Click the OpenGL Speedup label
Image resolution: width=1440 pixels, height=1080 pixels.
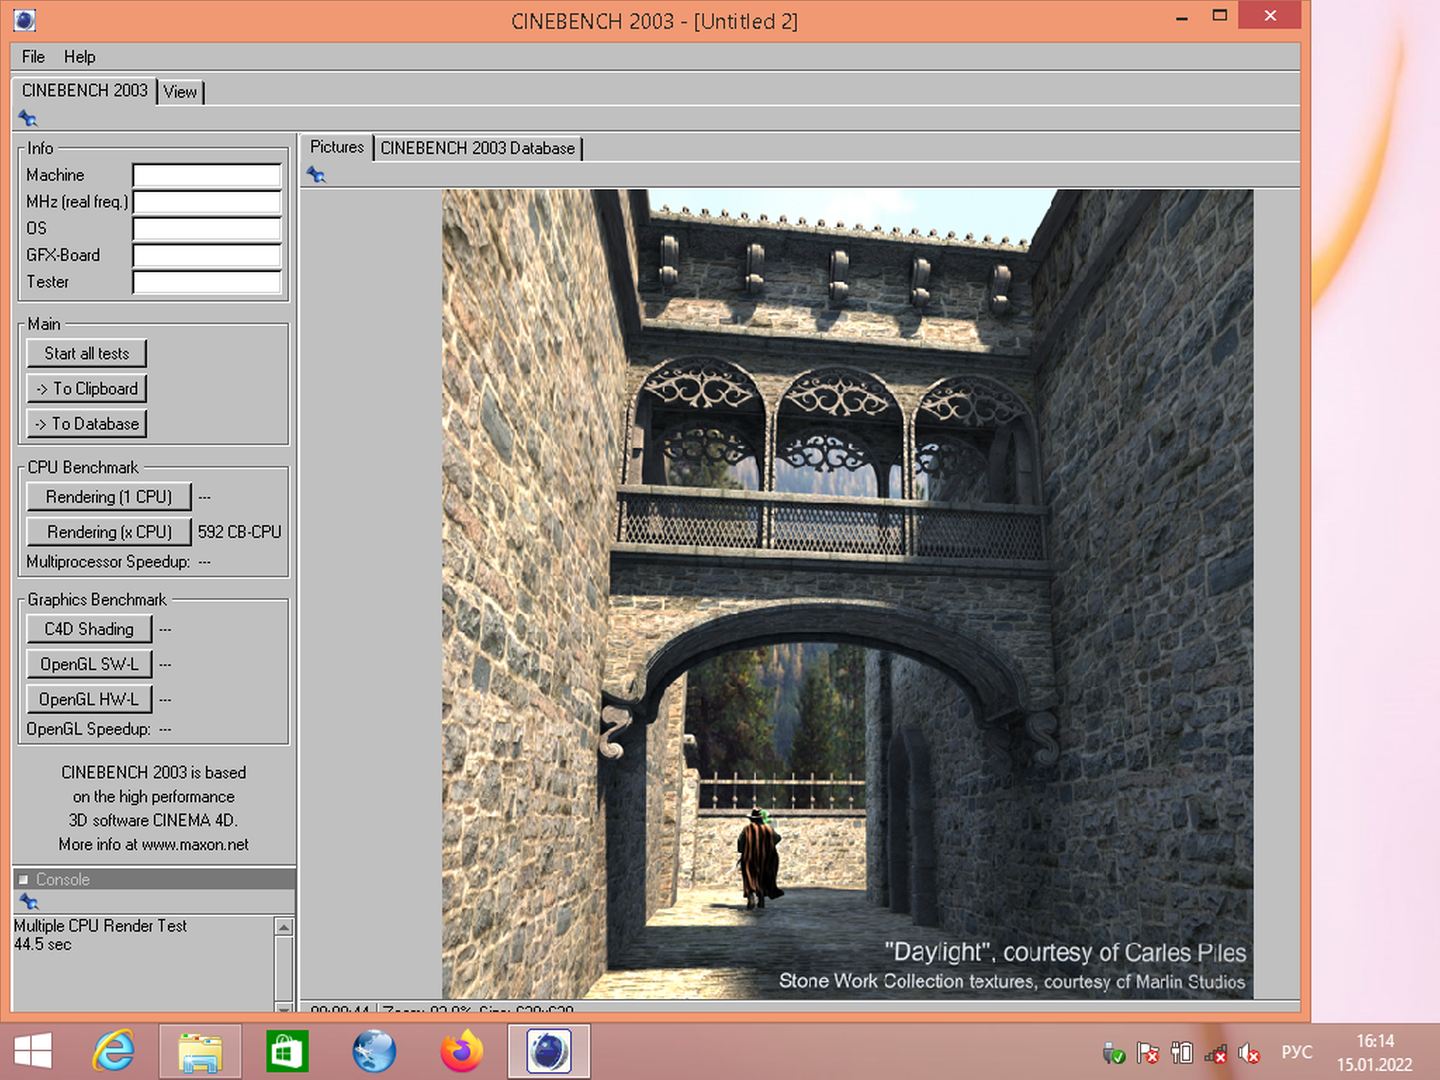pyautogui.click(x=88, y=729)
